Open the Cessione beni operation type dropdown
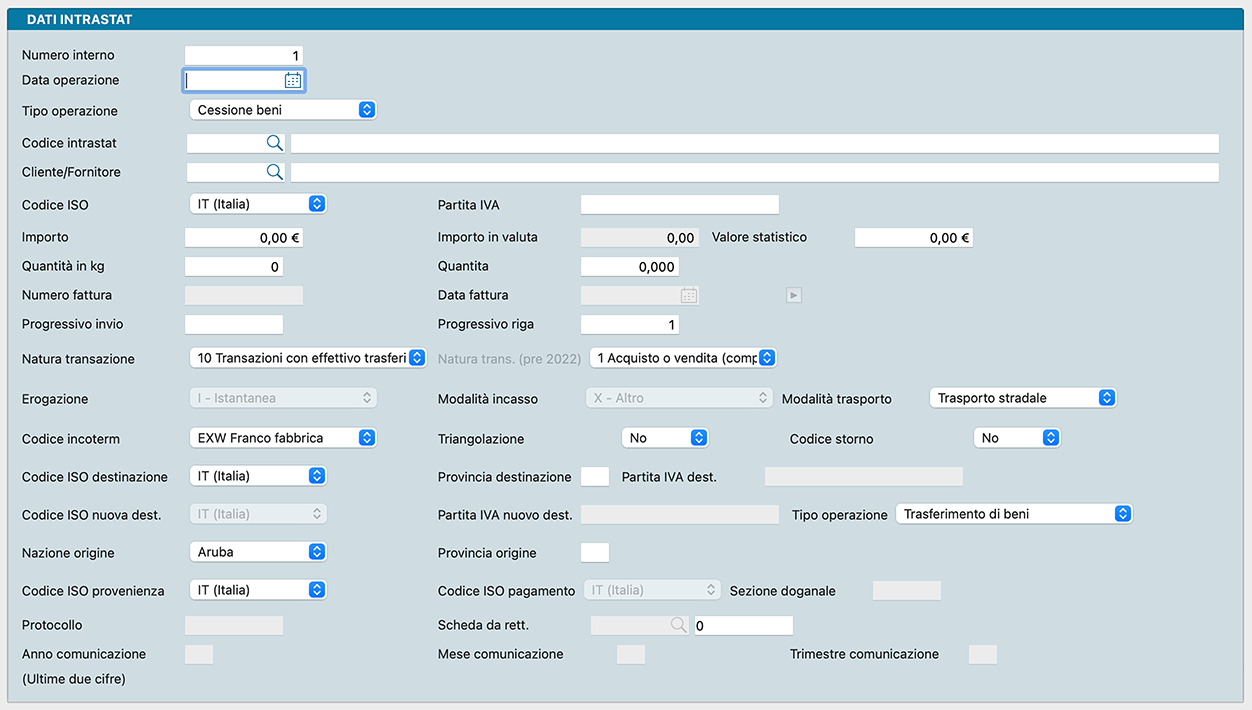 [282, 110]
